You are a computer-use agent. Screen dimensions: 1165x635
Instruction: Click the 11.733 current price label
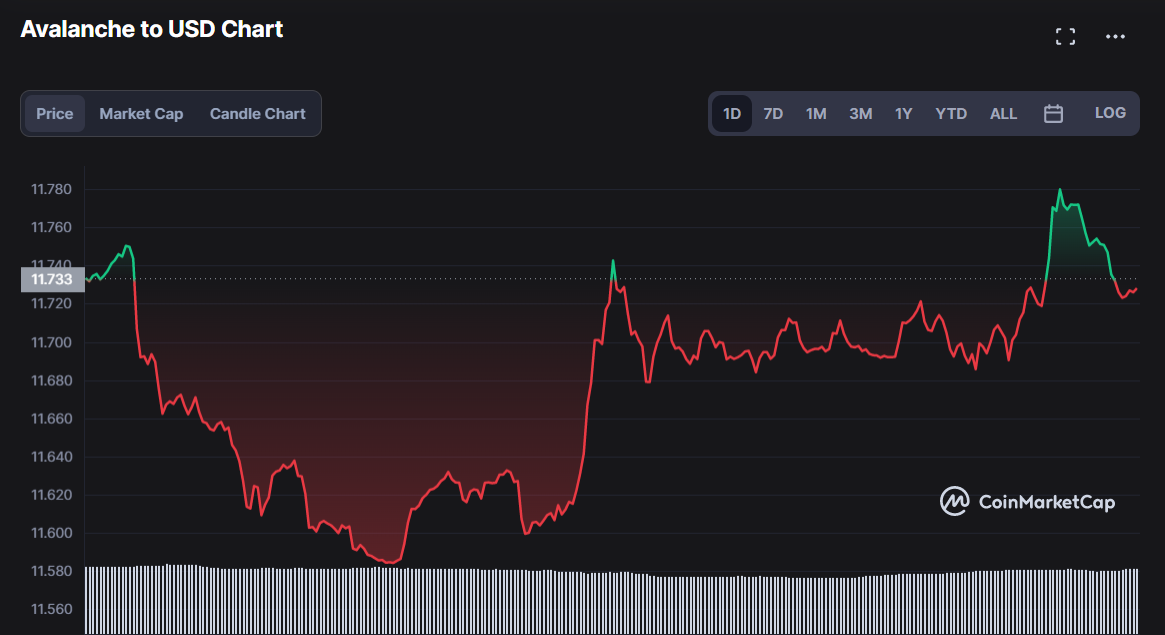coord(51,280)
